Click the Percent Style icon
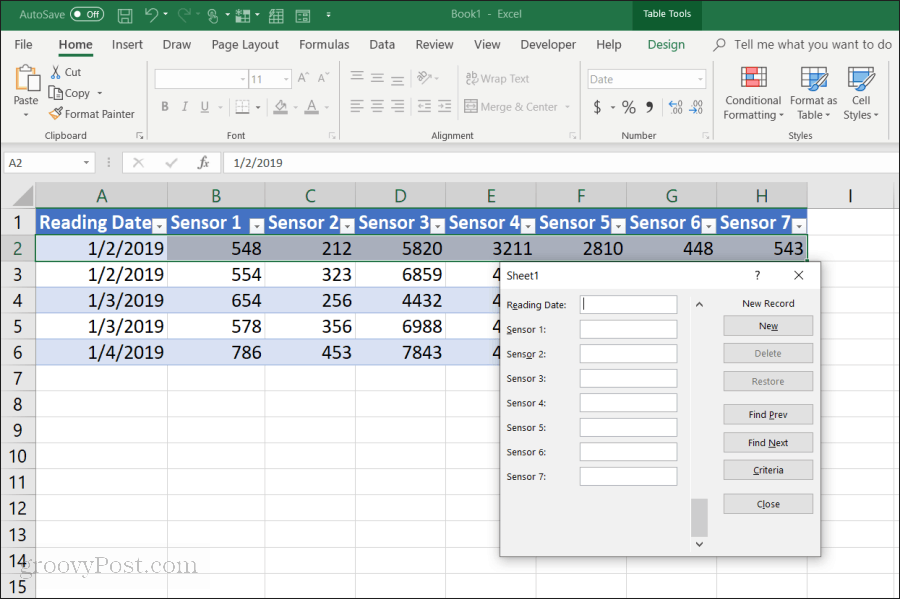900x599 pixels. click(x=629, y=107)
